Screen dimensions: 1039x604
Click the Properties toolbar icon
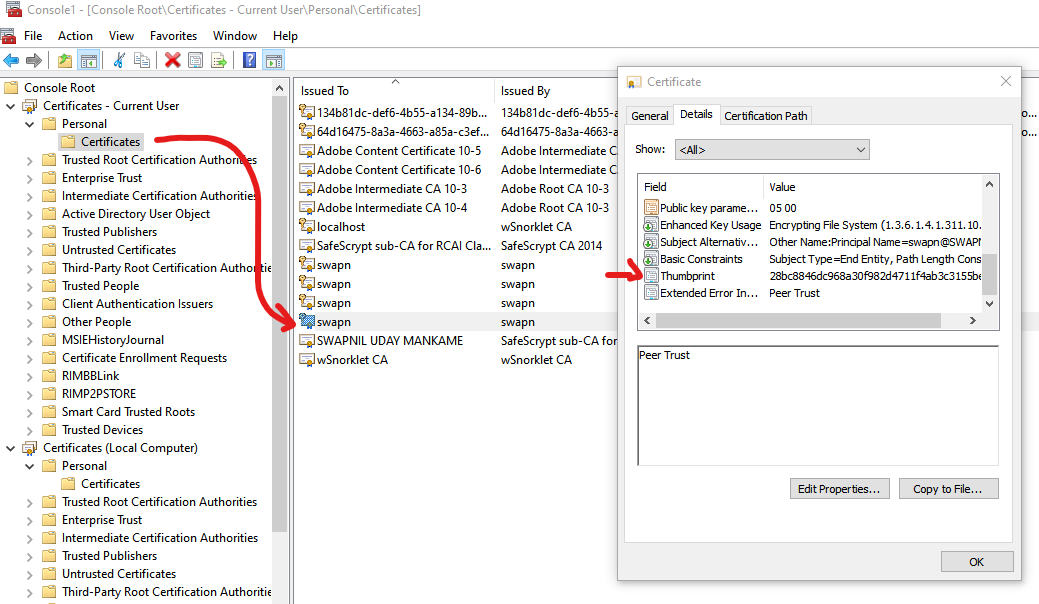[196, 60]
